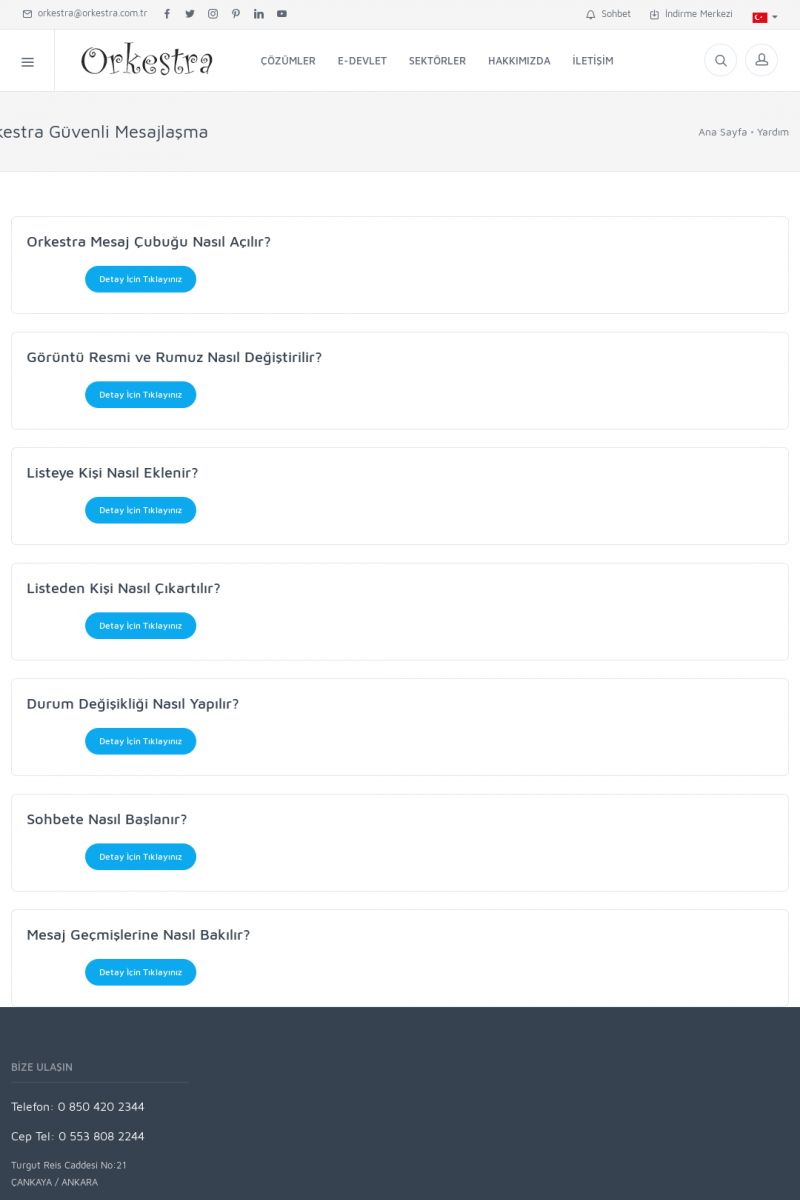Click the Sohbet notification link
Viewport: 800px width, 1200px height.
[609, 14]
